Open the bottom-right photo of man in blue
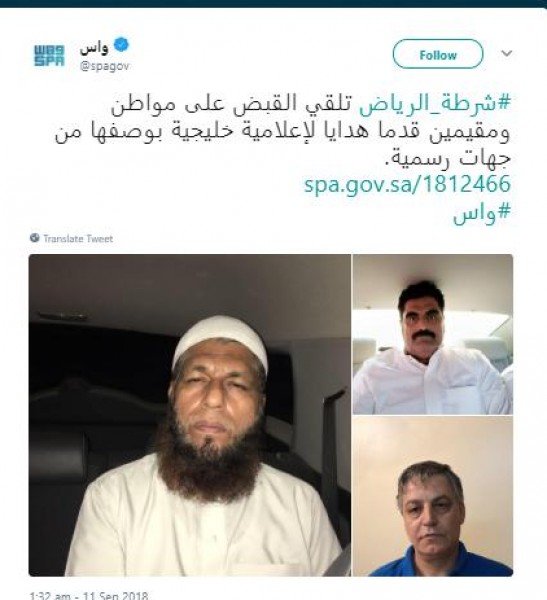547x600 pixels. tap(433, 496)
